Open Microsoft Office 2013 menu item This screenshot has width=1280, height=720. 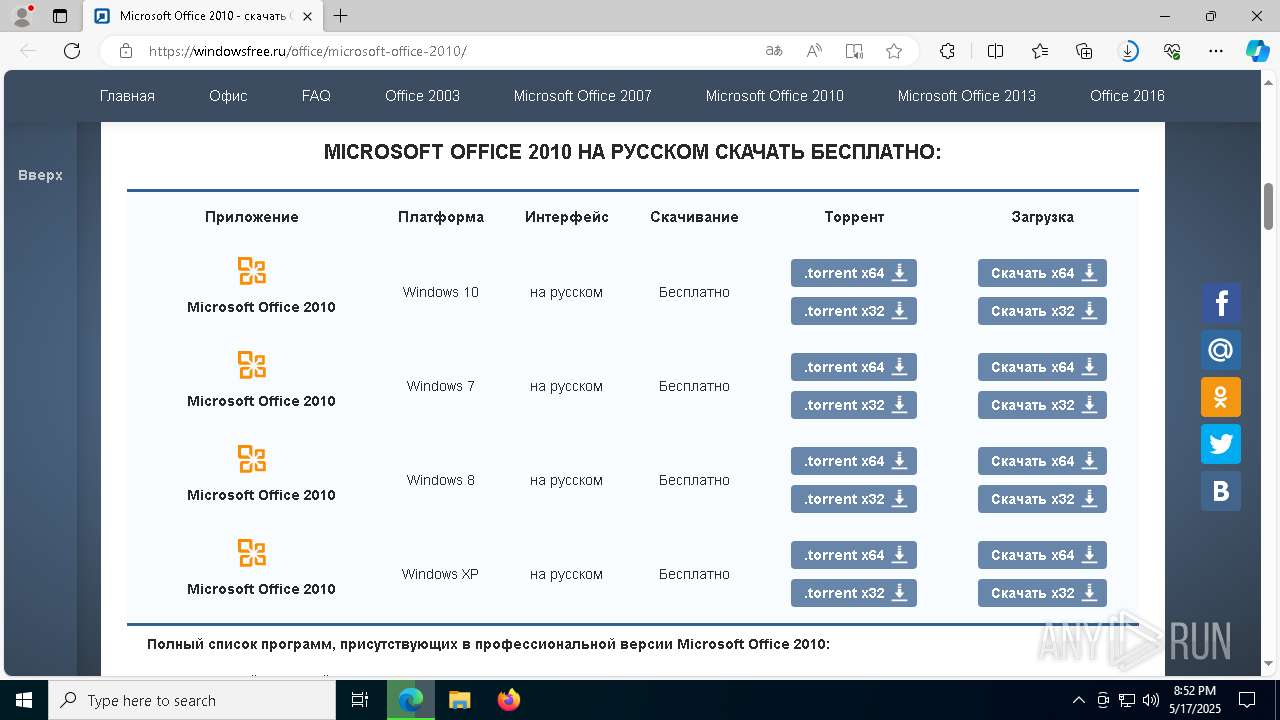967,96
